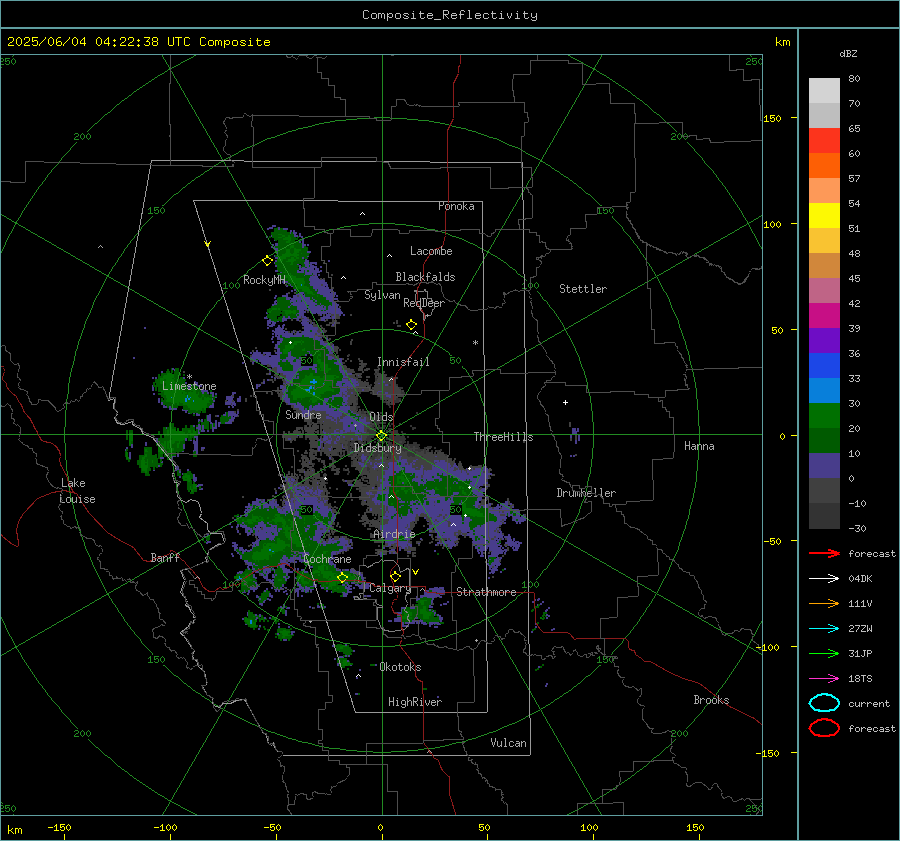The height and width of the screenshot is (841, 900).
Task: Click the Blackfalds label
Action: point(425,277)
